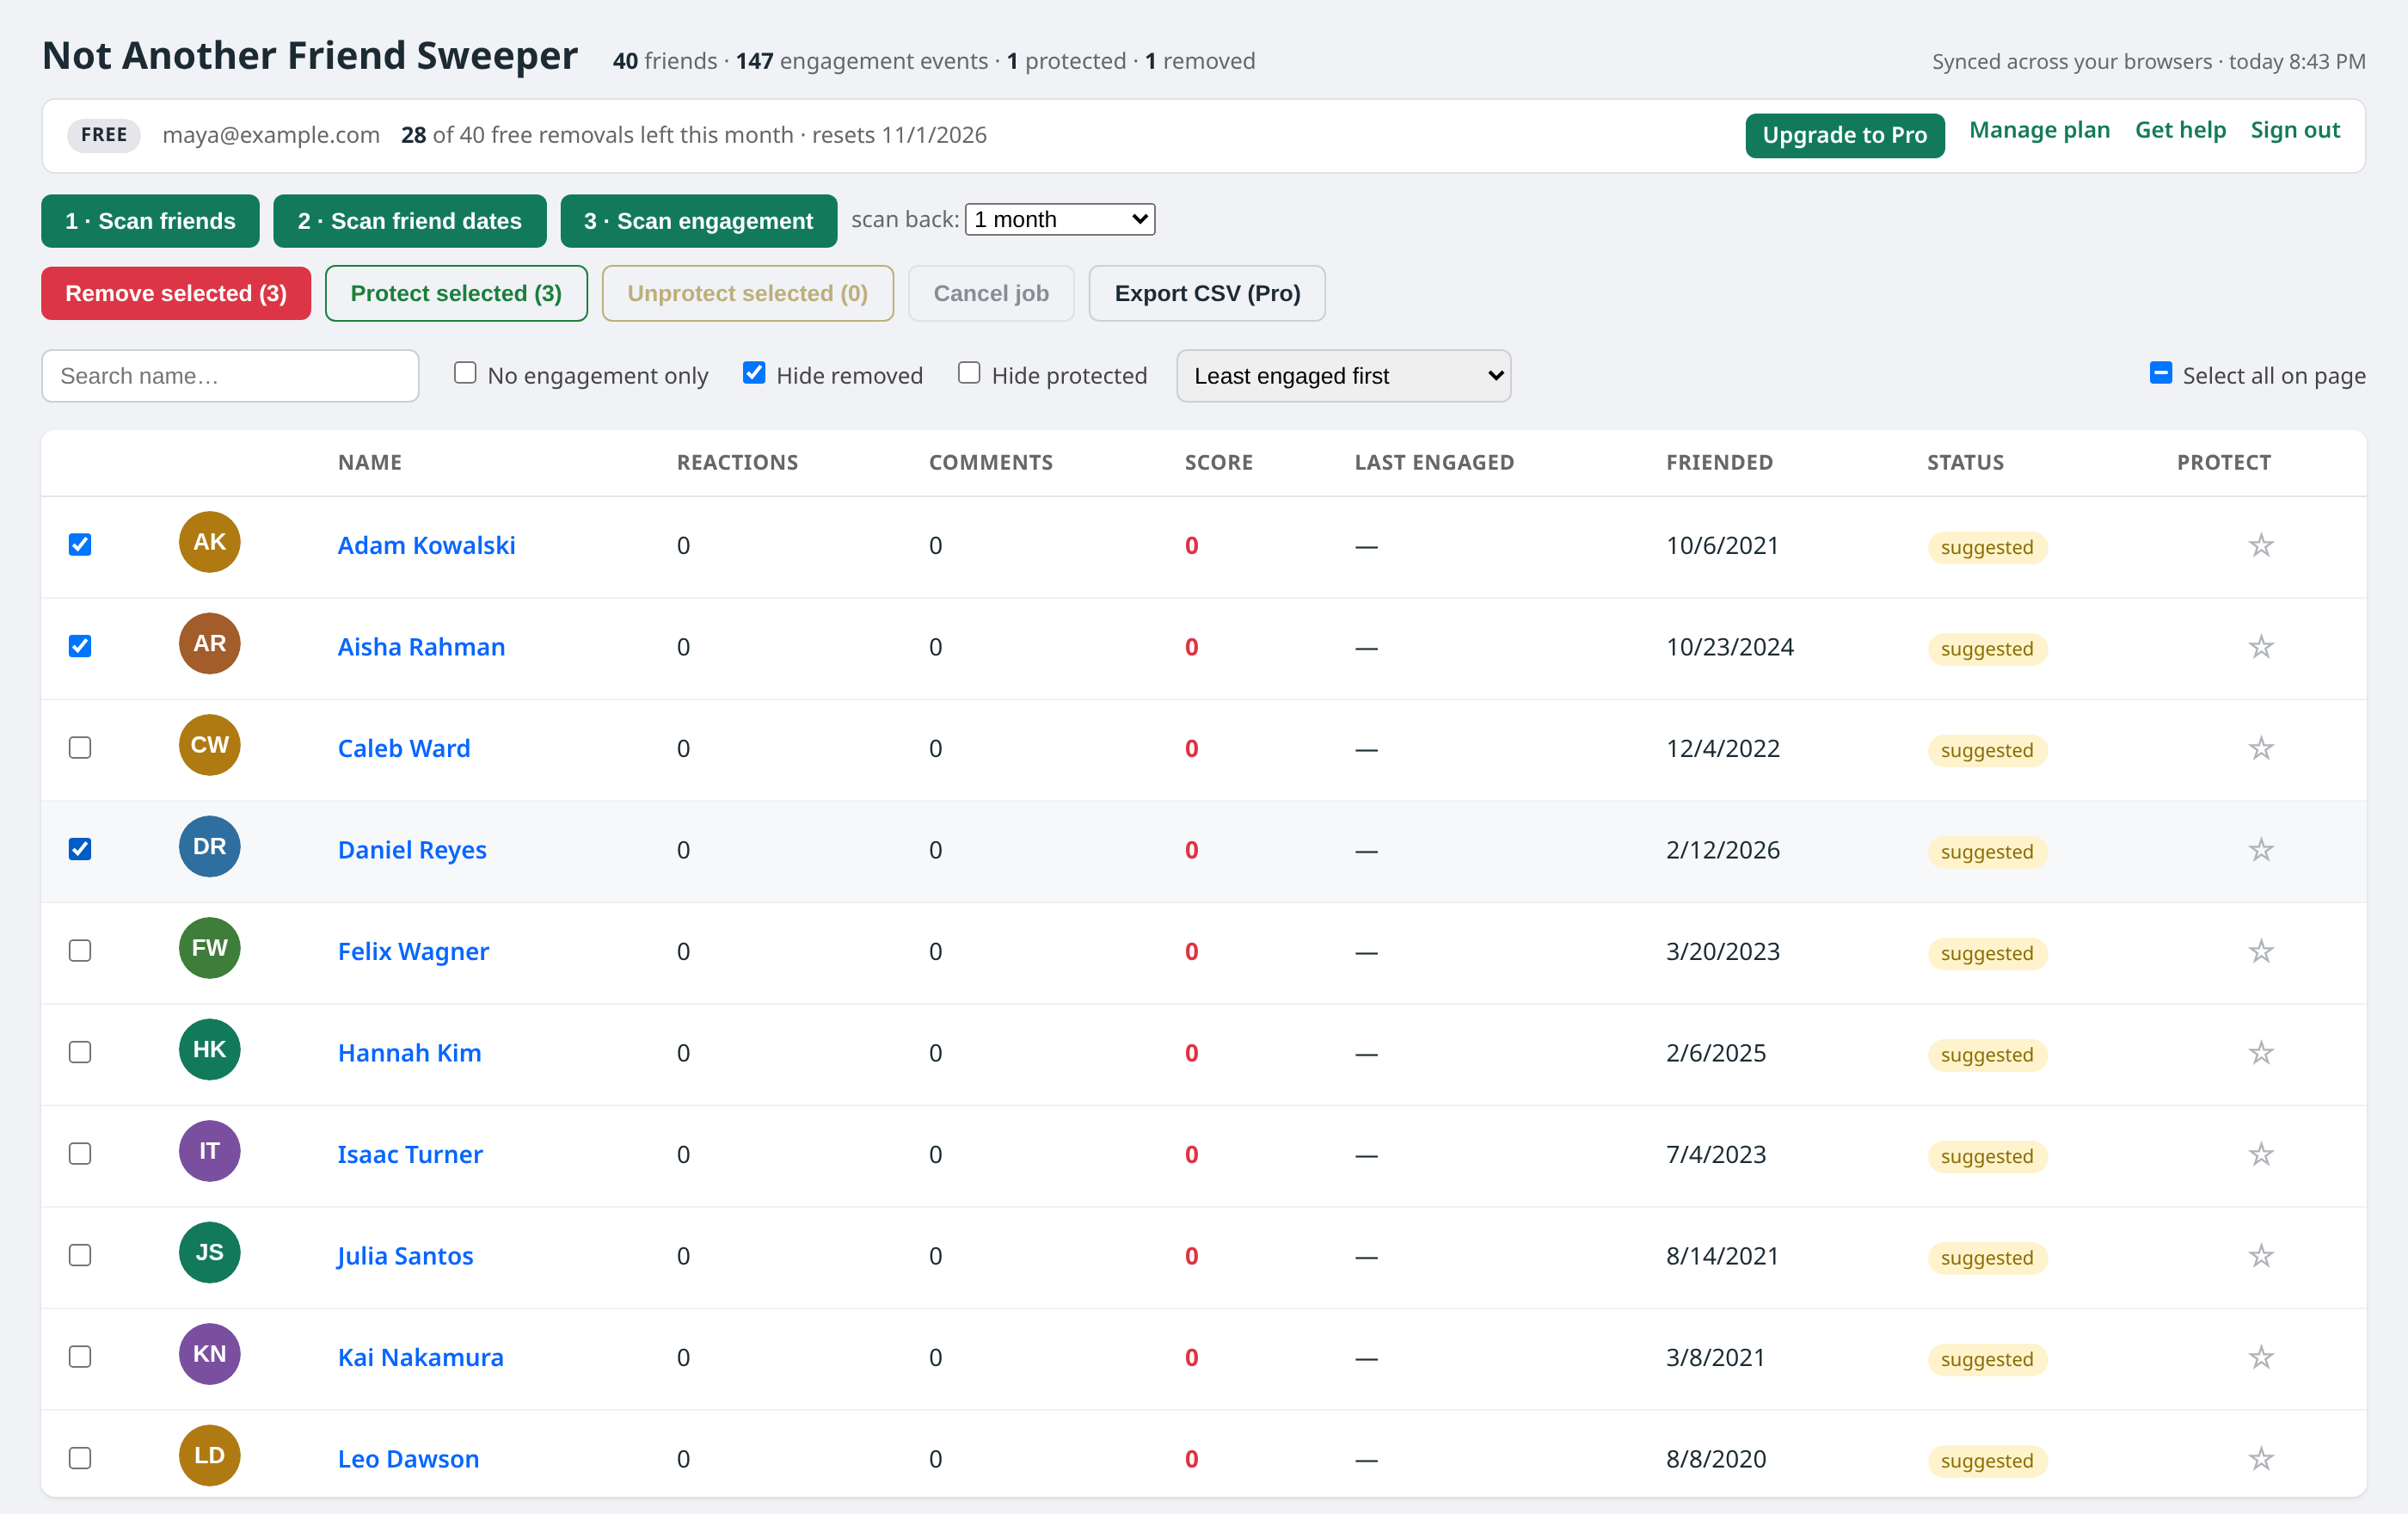Open the Least engaged first sort dropdown
This screenshot has height=1514, width=2408.
1343,376
